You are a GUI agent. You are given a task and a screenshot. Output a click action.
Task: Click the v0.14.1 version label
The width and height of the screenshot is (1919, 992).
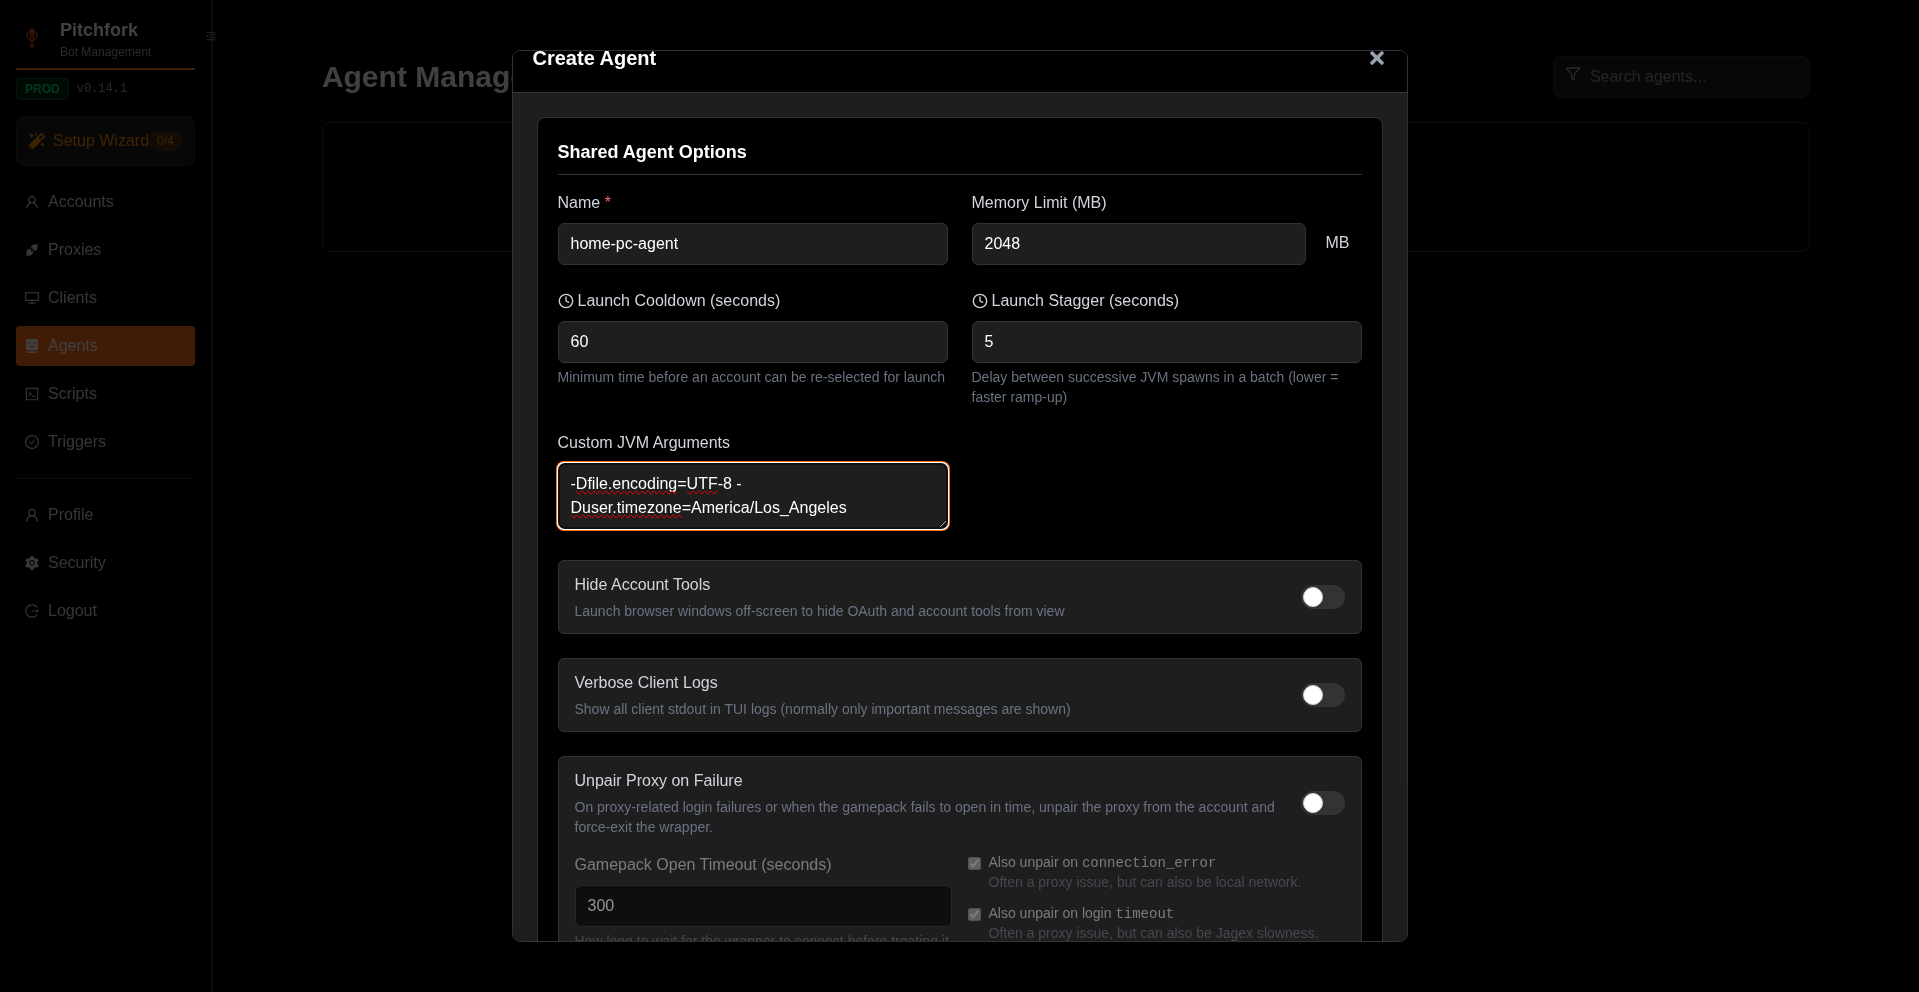coord(102,88)
